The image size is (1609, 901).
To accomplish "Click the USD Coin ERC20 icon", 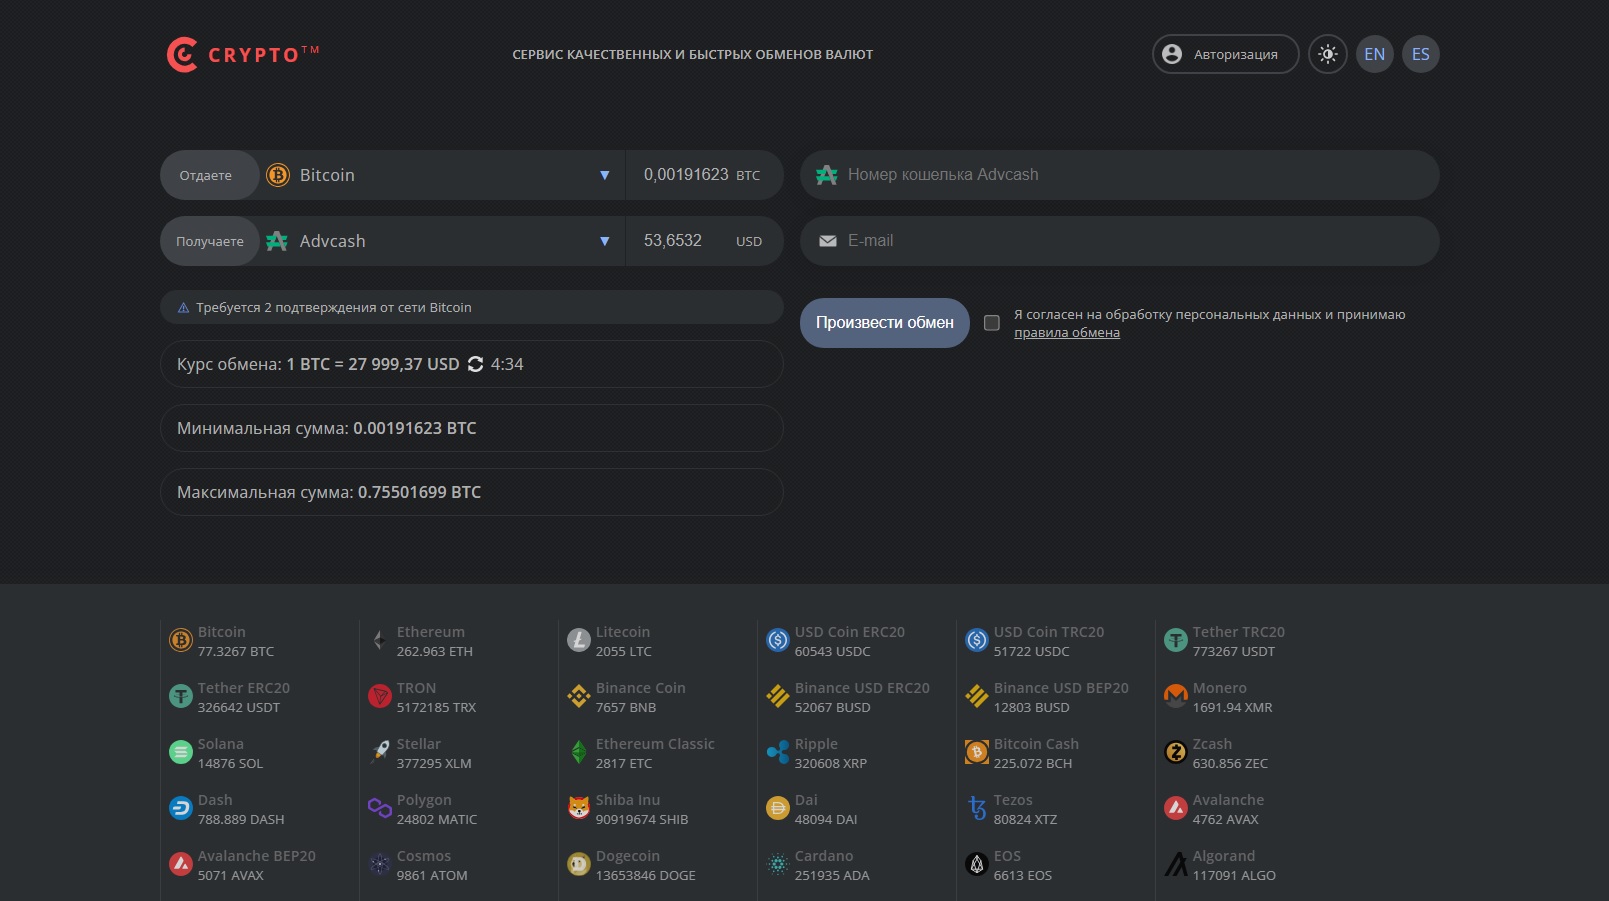I will (x=778, y=640).
